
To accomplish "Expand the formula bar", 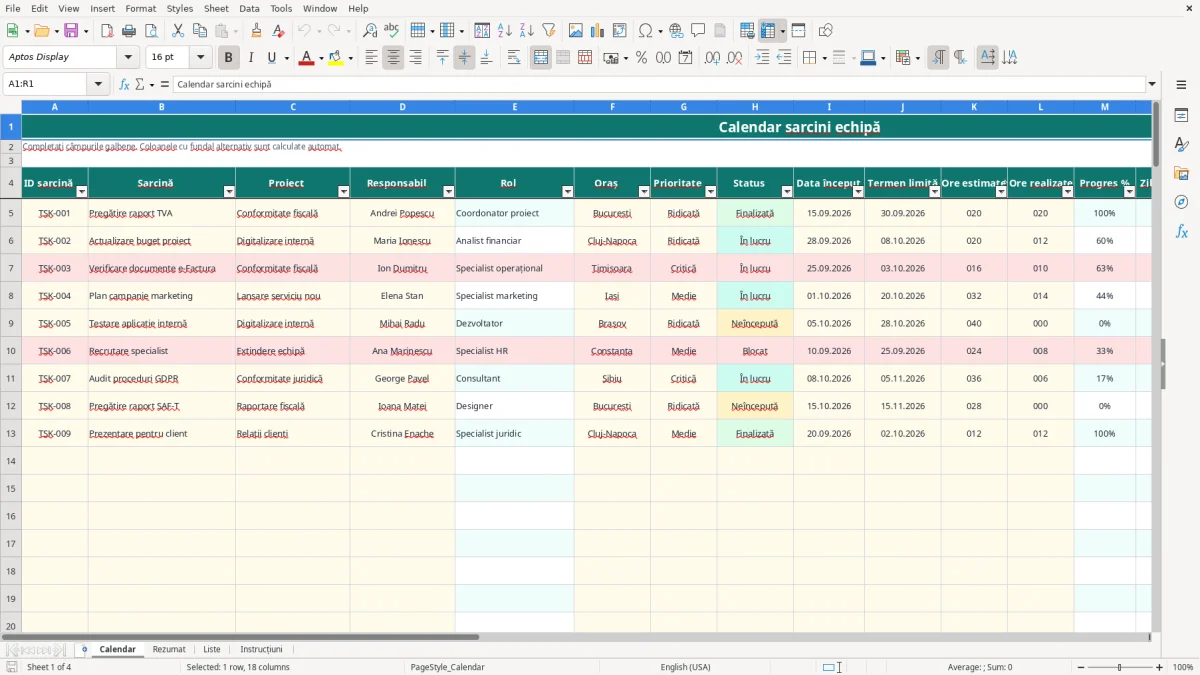I will [x=1152, y=84].
